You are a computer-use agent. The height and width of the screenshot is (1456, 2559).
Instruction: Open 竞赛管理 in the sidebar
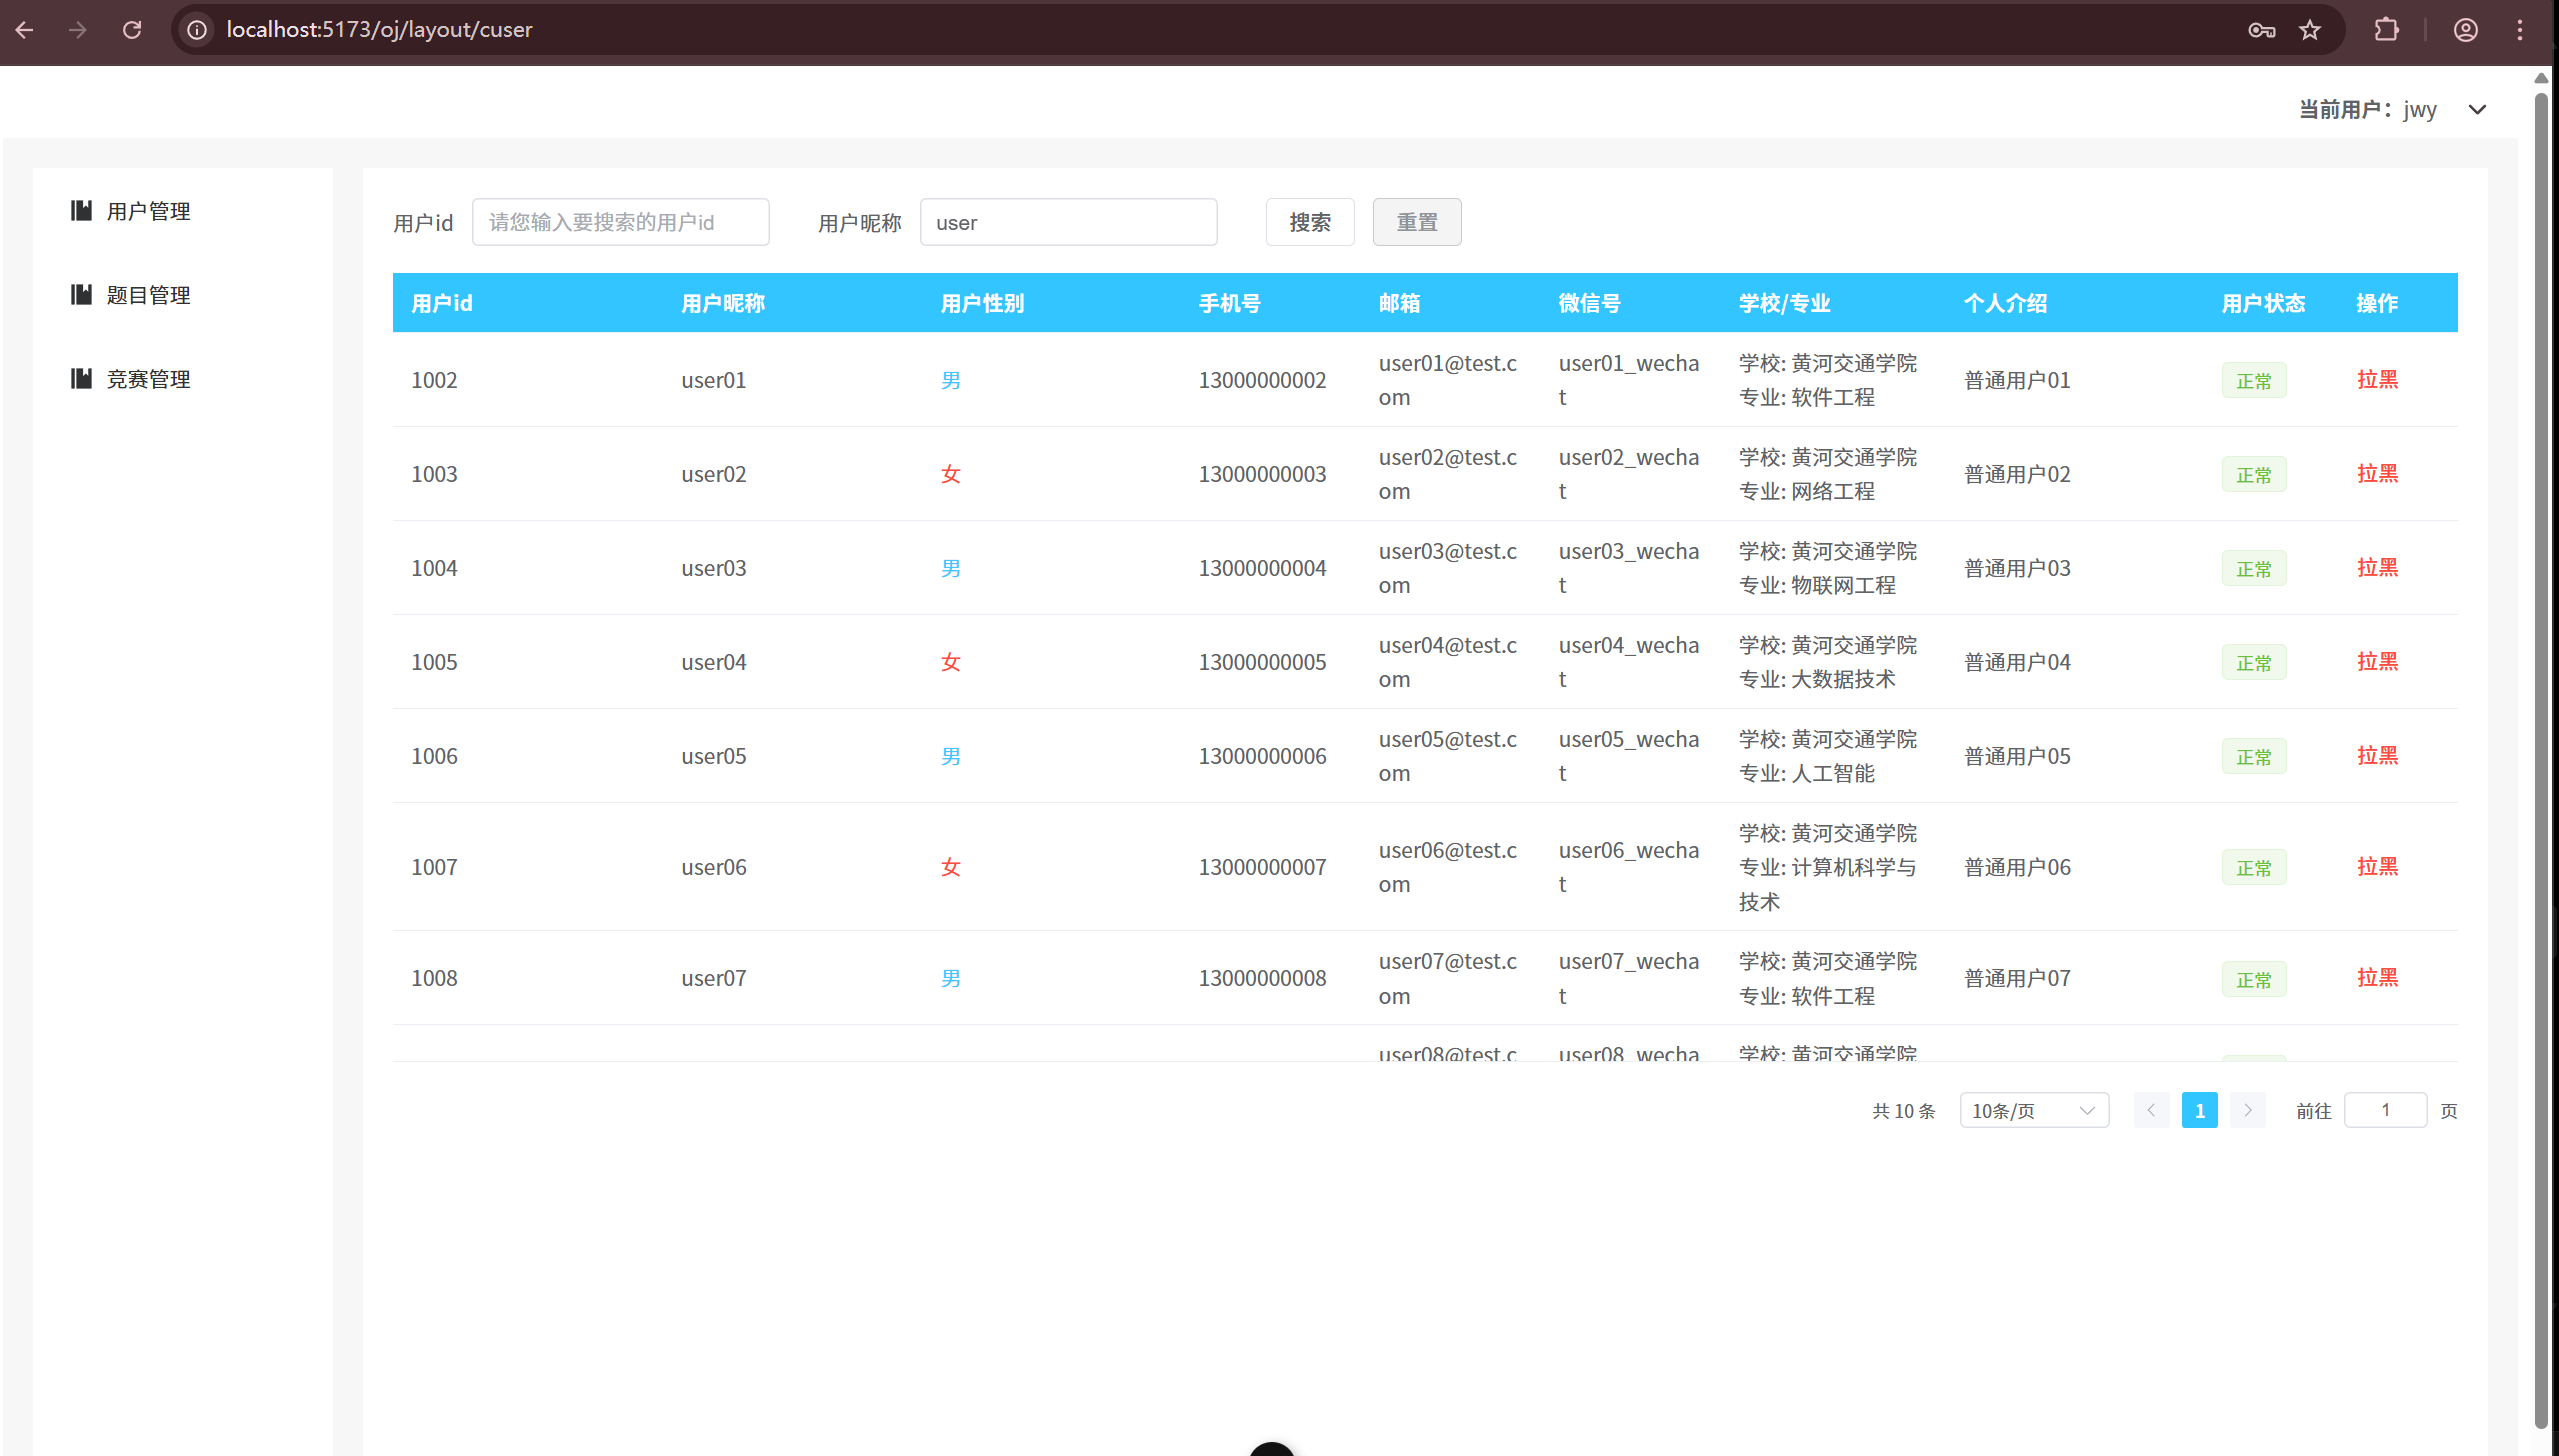coord(148,379)
